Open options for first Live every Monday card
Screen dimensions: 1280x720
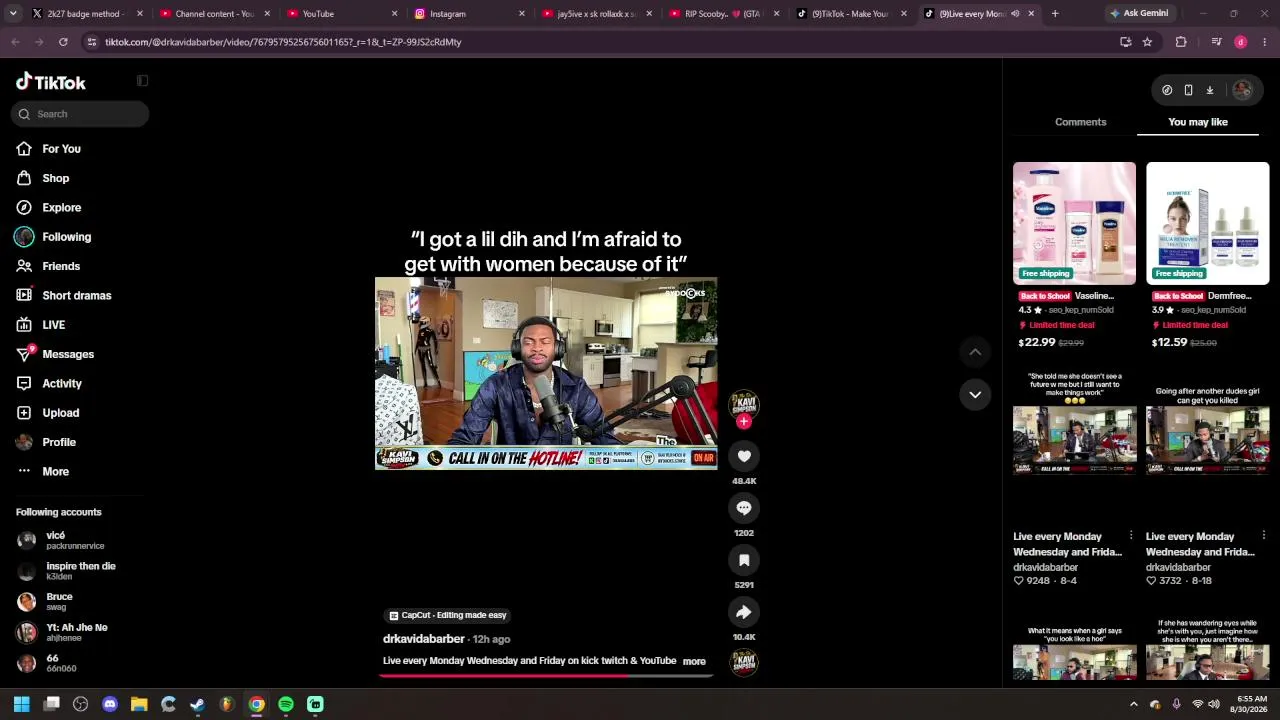1131,536
